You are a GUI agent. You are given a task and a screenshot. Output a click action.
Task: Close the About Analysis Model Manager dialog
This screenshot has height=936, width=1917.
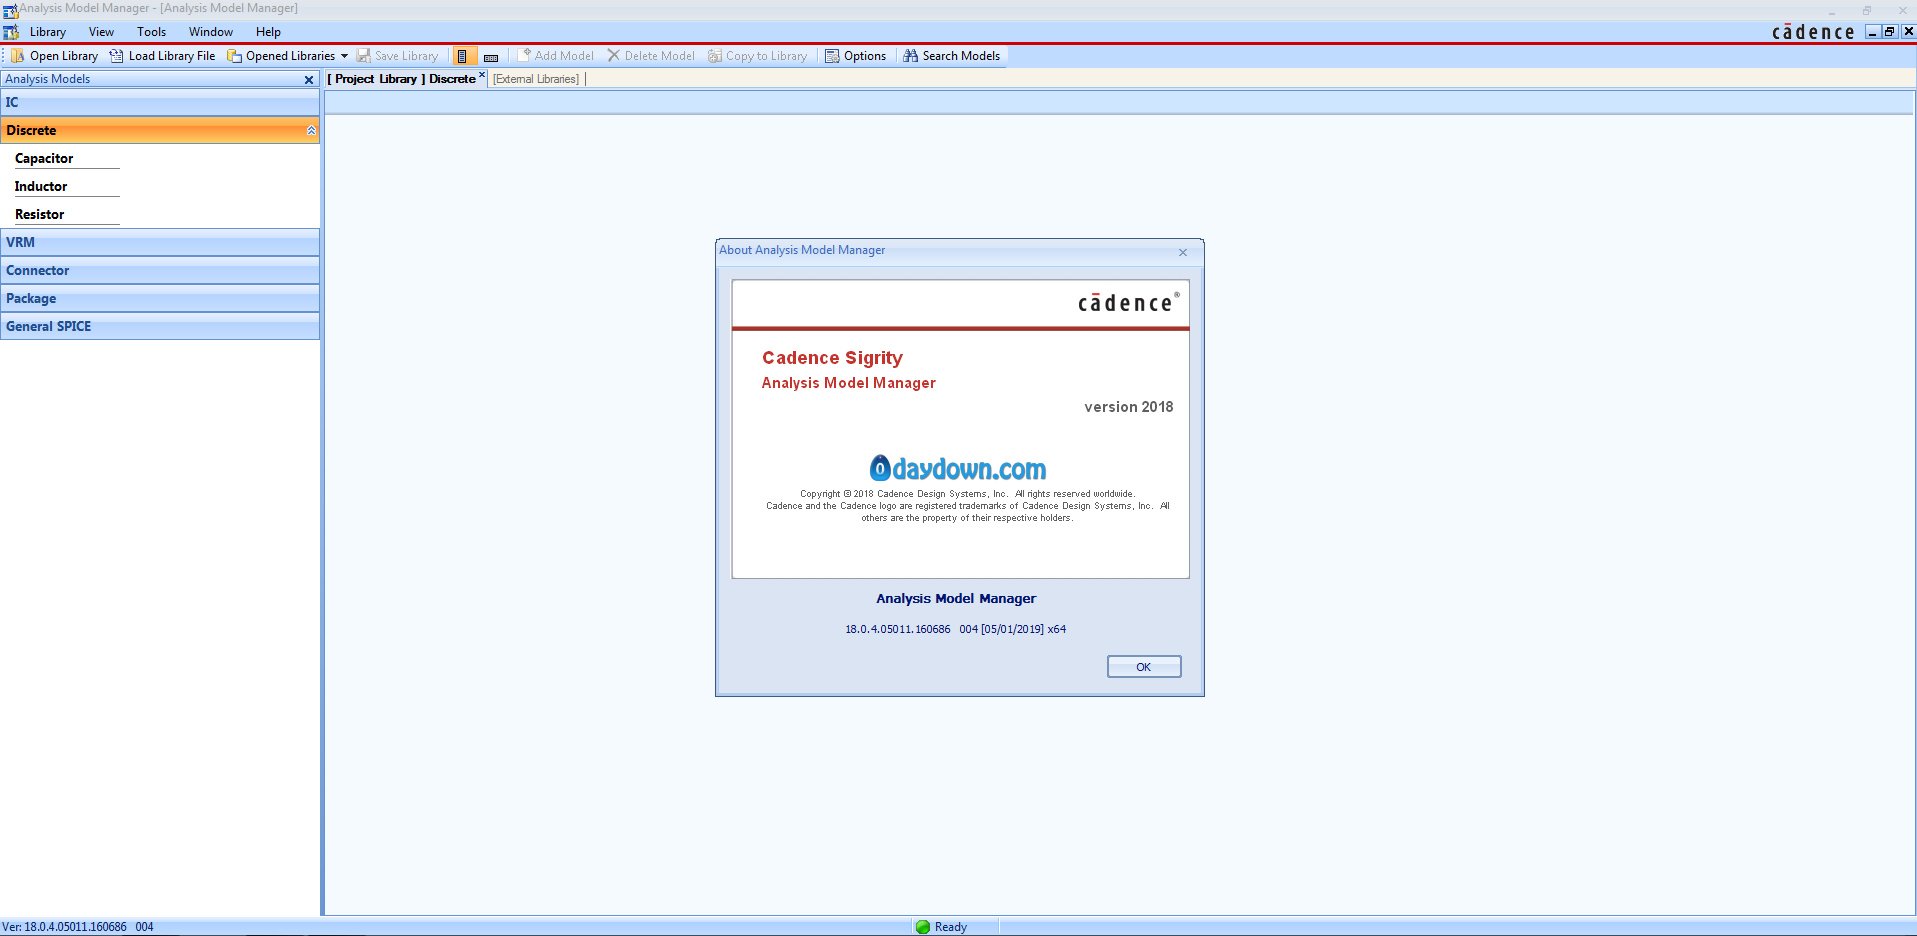(1183, 252)
